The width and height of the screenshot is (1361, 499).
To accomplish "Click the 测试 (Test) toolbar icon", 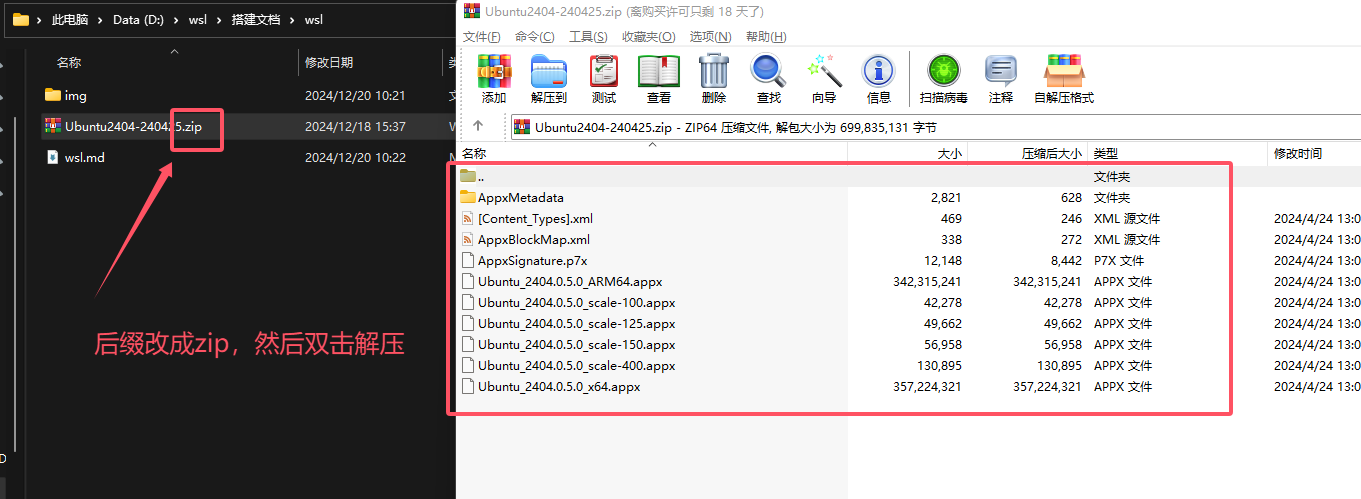I will pos(604,71).
